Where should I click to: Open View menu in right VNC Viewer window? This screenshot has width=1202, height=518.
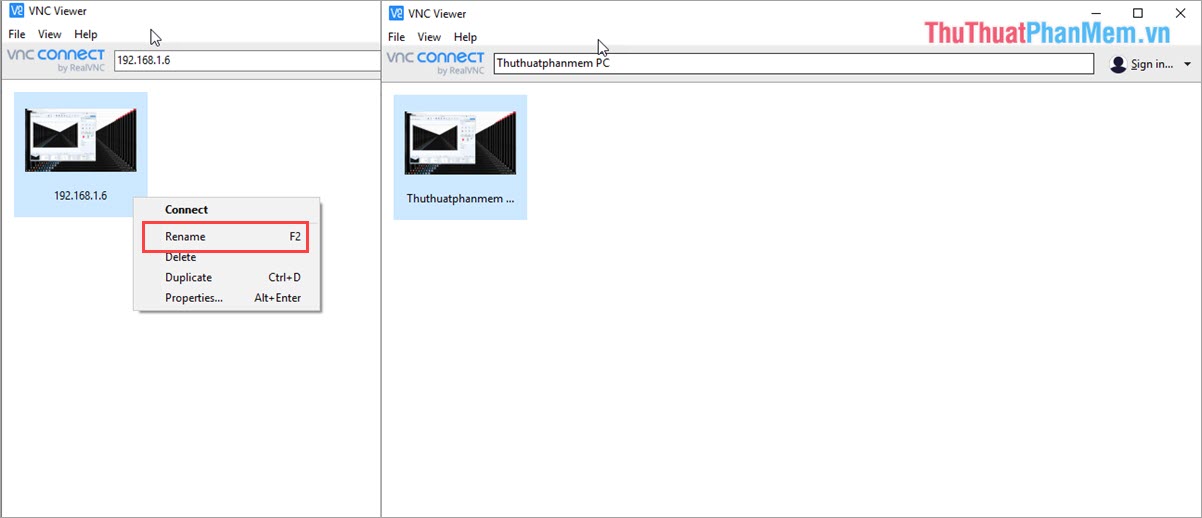tap(429, 37)
